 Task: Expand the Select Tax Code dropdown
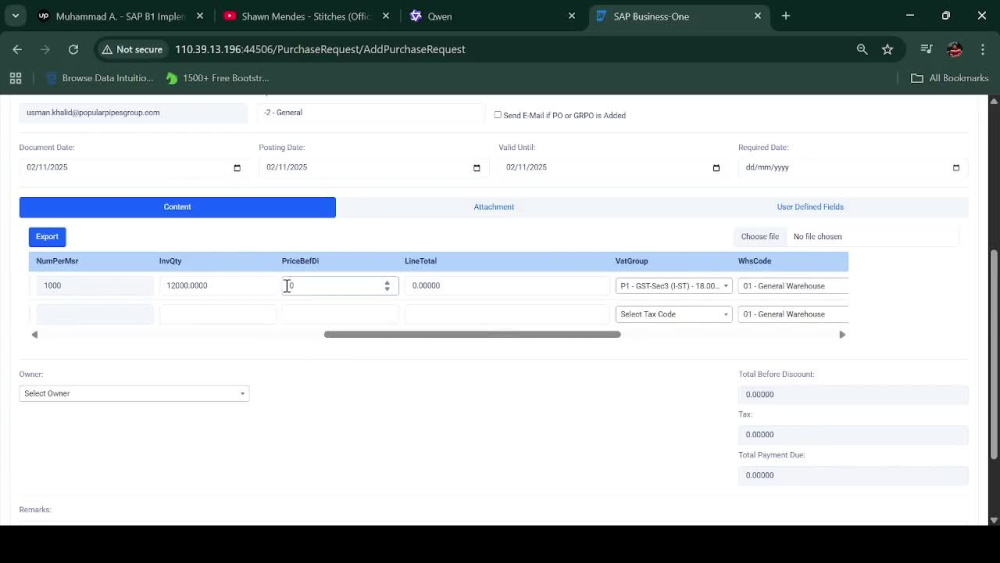point(673,314)
